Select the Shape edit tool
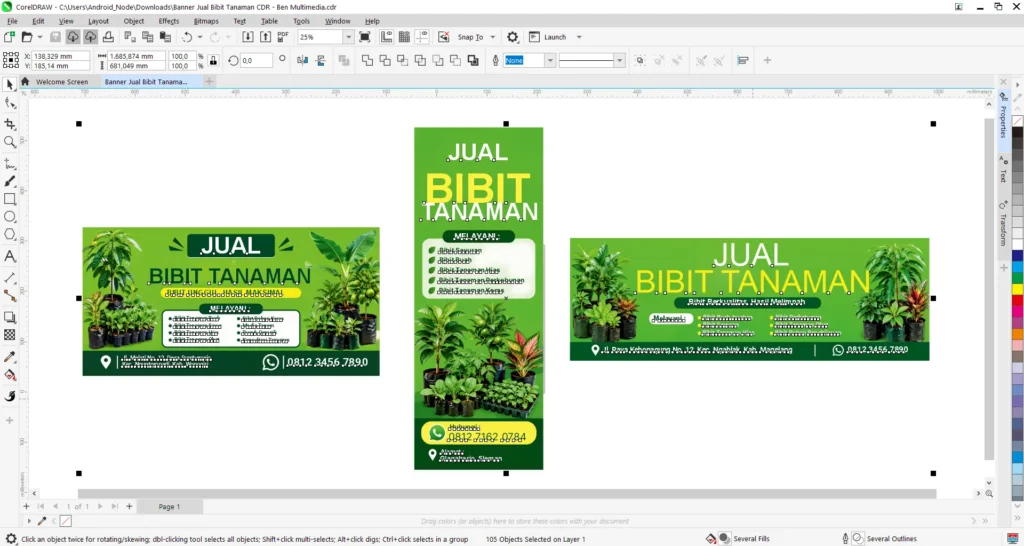Screen dimensions: 1024x546 point(10,103)
